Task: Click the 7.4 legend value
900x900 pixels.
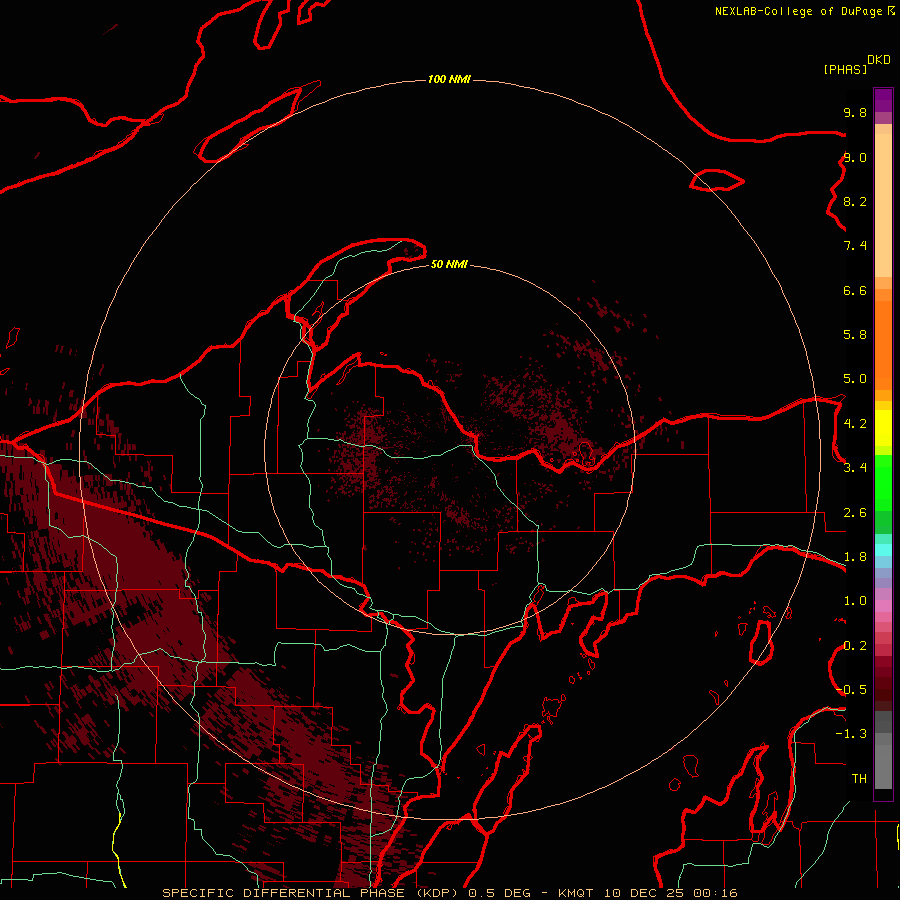Action: pyautogui.click(x=855, y=246)
